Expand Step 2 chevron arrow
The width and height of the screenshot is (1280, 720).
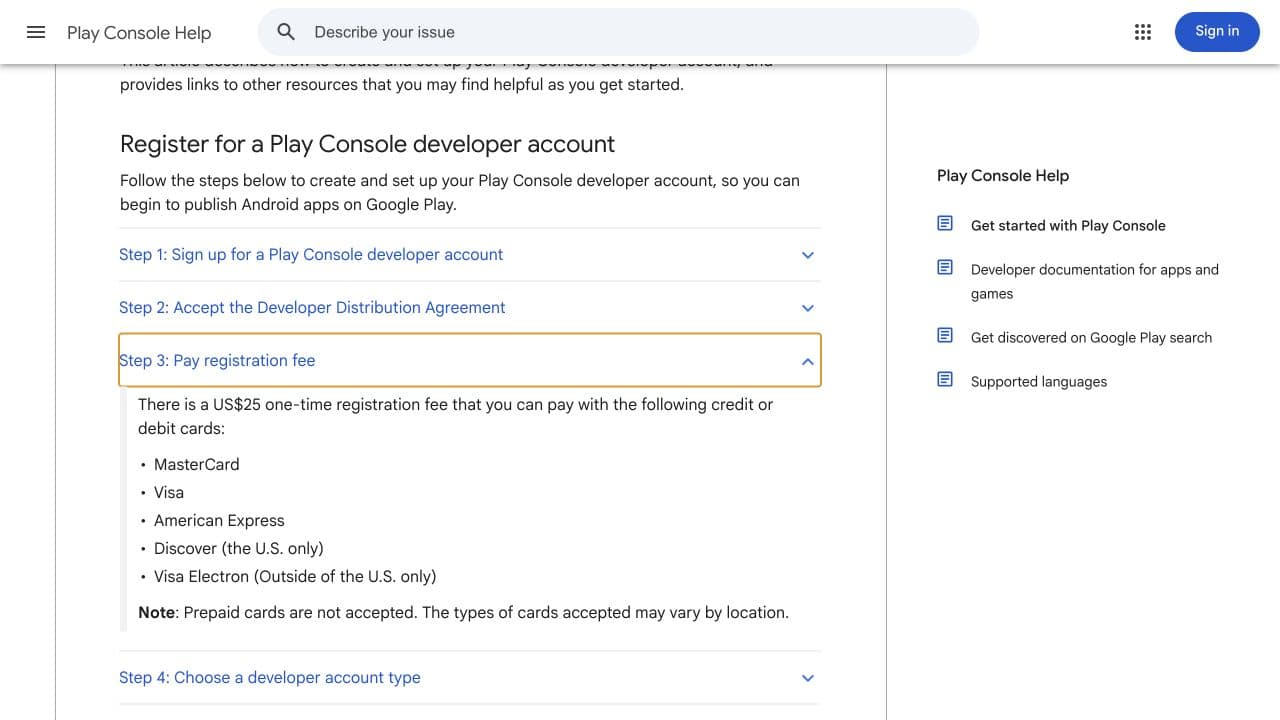pos(808,308)
